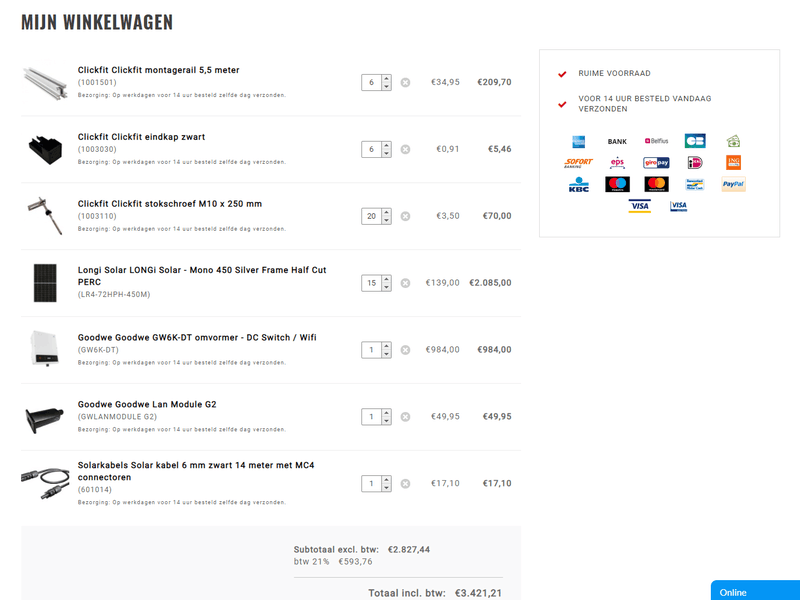The width and height of the screenshot is (800, 600).
Task: Select the Belfius payment icon
Action: (x=656, y=141)
